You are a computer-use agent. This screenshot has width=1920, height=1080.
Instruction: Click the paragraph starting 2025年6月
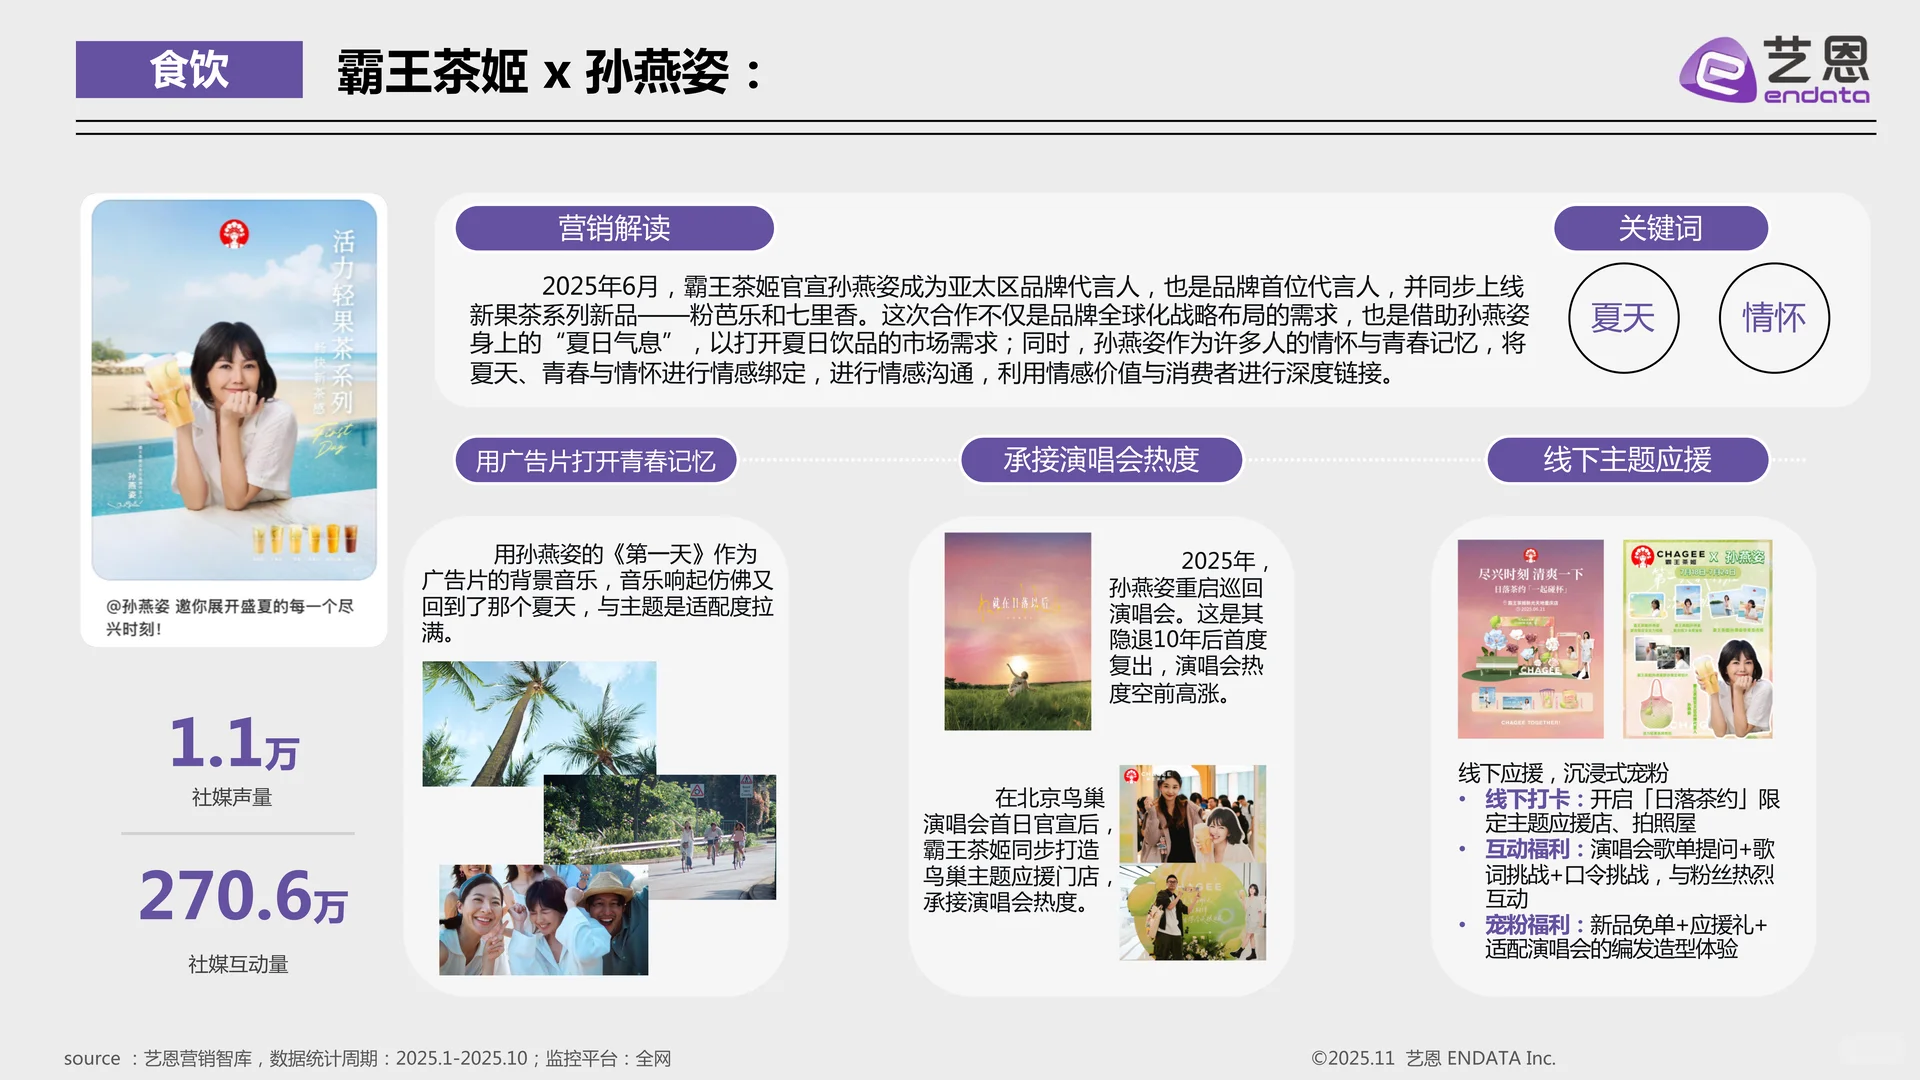pos(998,329)
